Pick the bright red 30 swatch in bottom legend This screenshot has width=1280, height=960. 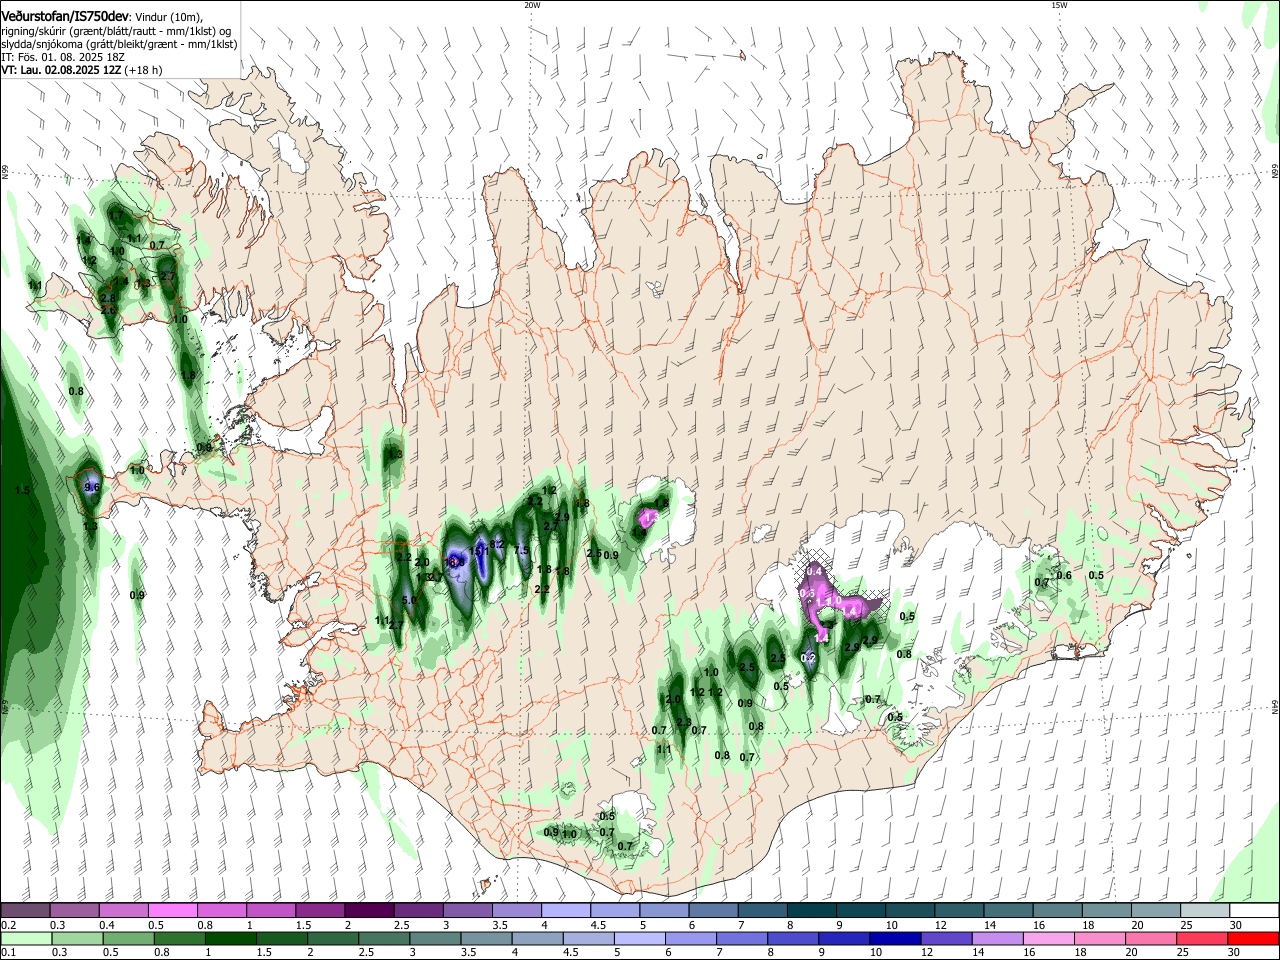[1254, 938]
